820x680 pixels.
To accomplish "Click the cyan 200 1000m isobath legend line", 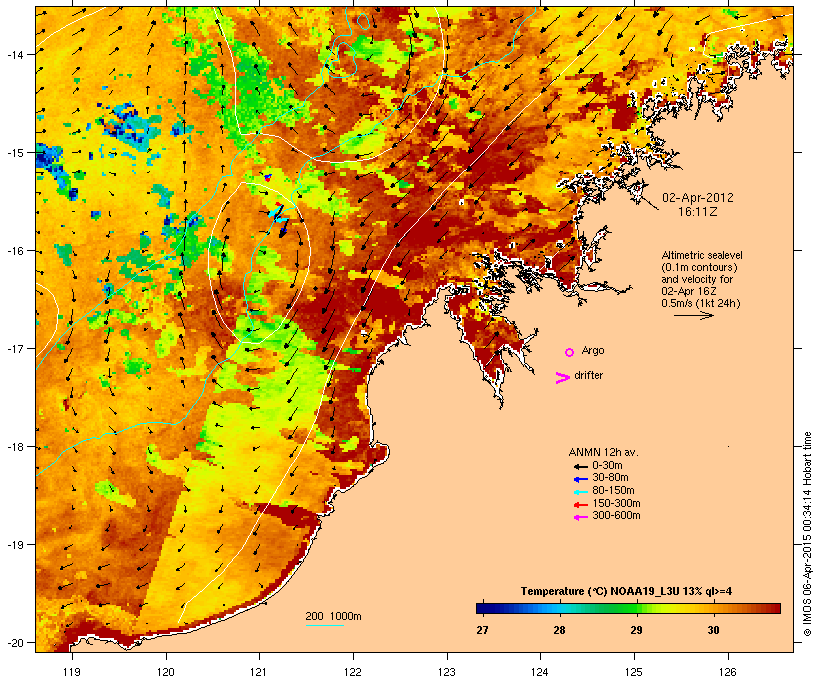I will [325, 625].
